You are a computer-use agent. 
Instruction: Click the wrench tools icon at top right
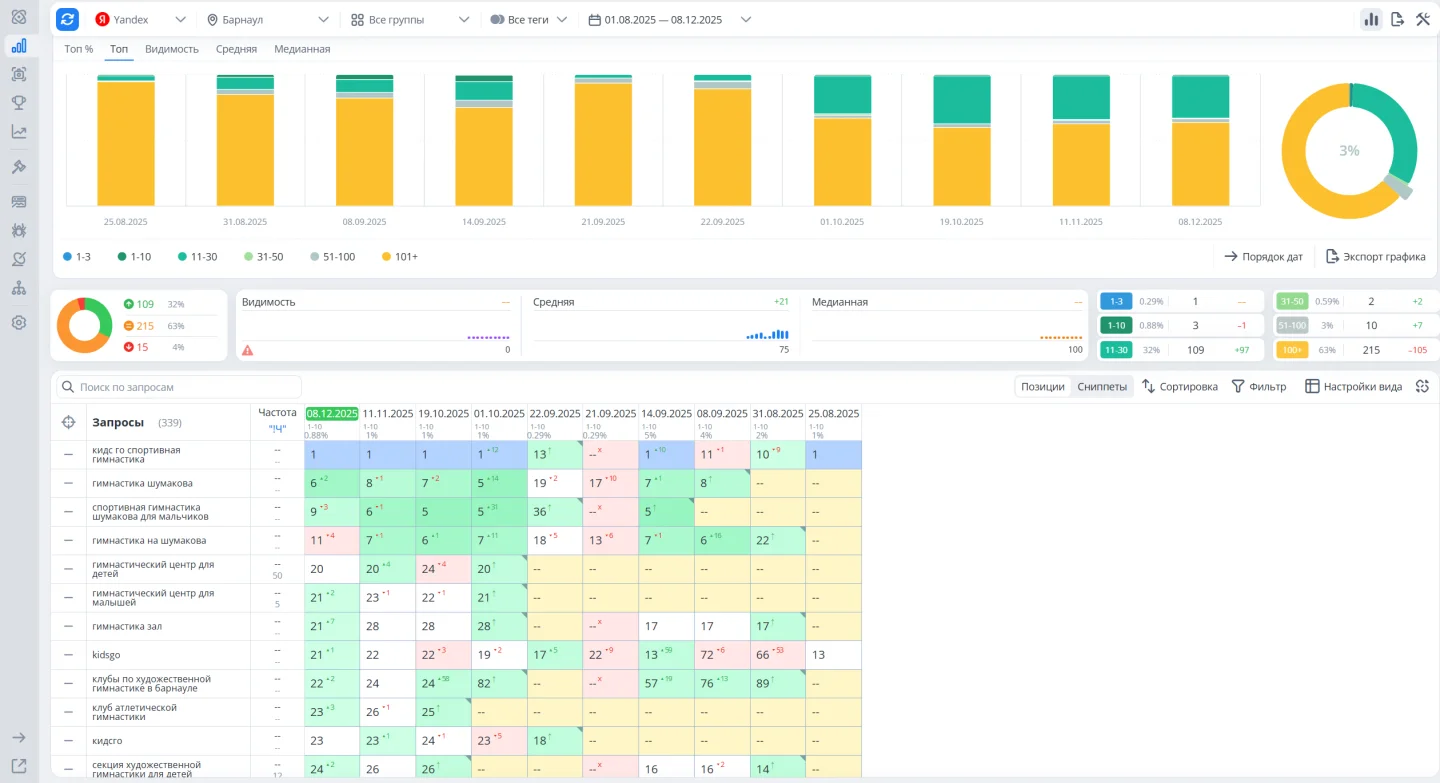point(1423,20)
